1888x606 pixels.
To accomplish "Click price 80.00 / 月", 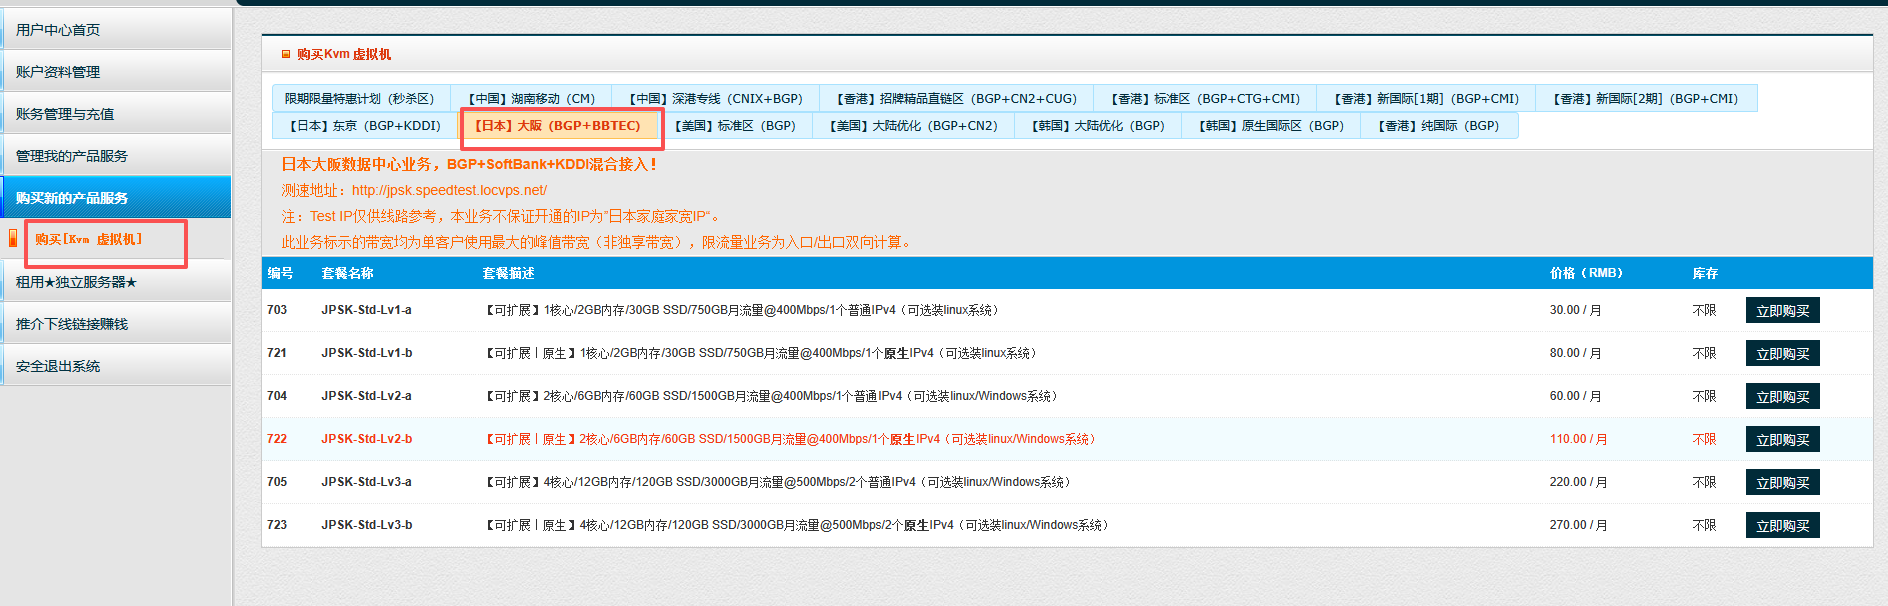I will coord(1575,353).
